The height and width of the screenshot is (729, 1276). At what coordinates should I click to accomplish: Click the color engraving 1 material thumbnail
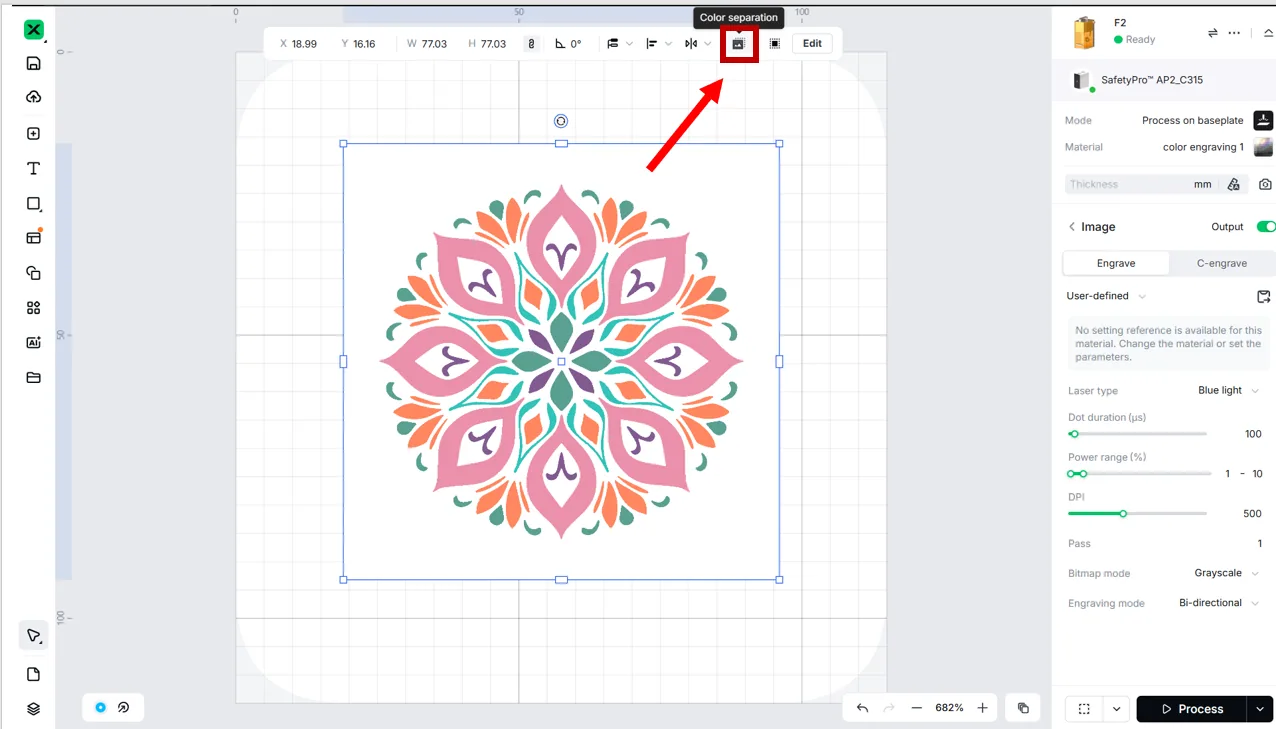pyautogui.click(x=1263, y=147)
